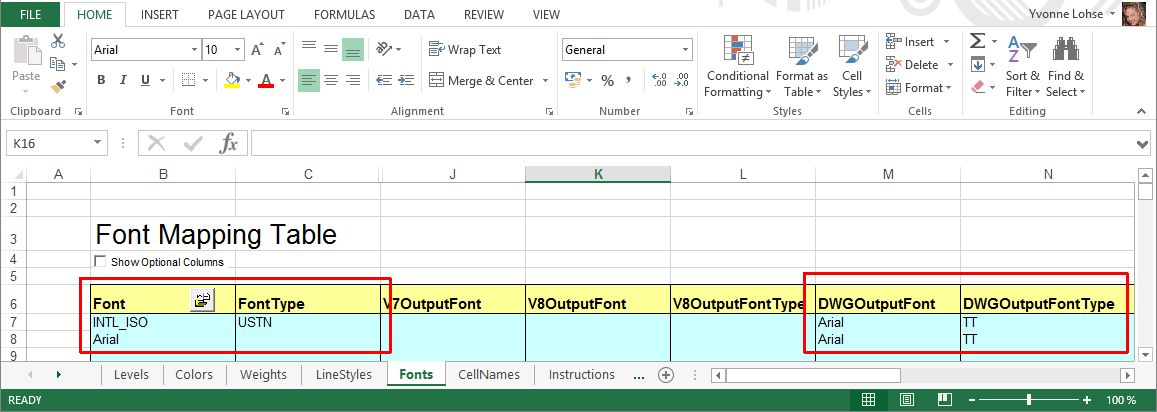Apply borders using the Borders icon
Viewport: 1157px width, 412px height.
(x=188, y=80)
